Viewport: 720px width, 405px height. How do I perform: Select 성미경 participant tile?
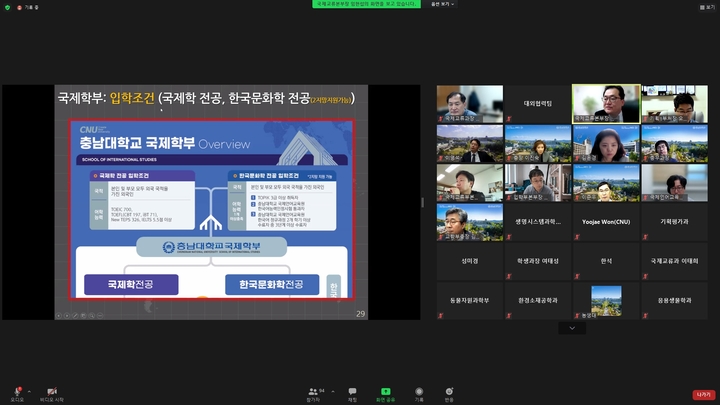point(470,261)
